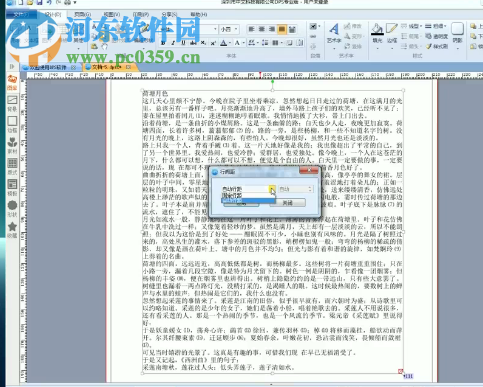This screenshot has height=387, width=483.
Task: Expand the font color dropdown arrow
Action: click(x=230, y=43)
